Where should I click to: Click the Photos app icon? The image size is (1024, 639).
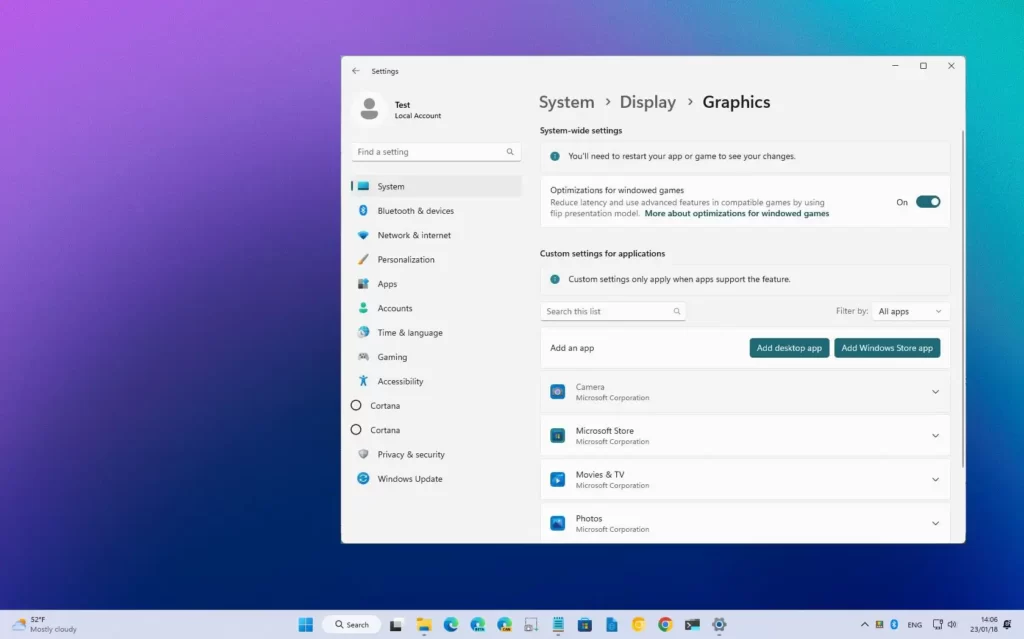pyautogui.click(x=557, y=523)
